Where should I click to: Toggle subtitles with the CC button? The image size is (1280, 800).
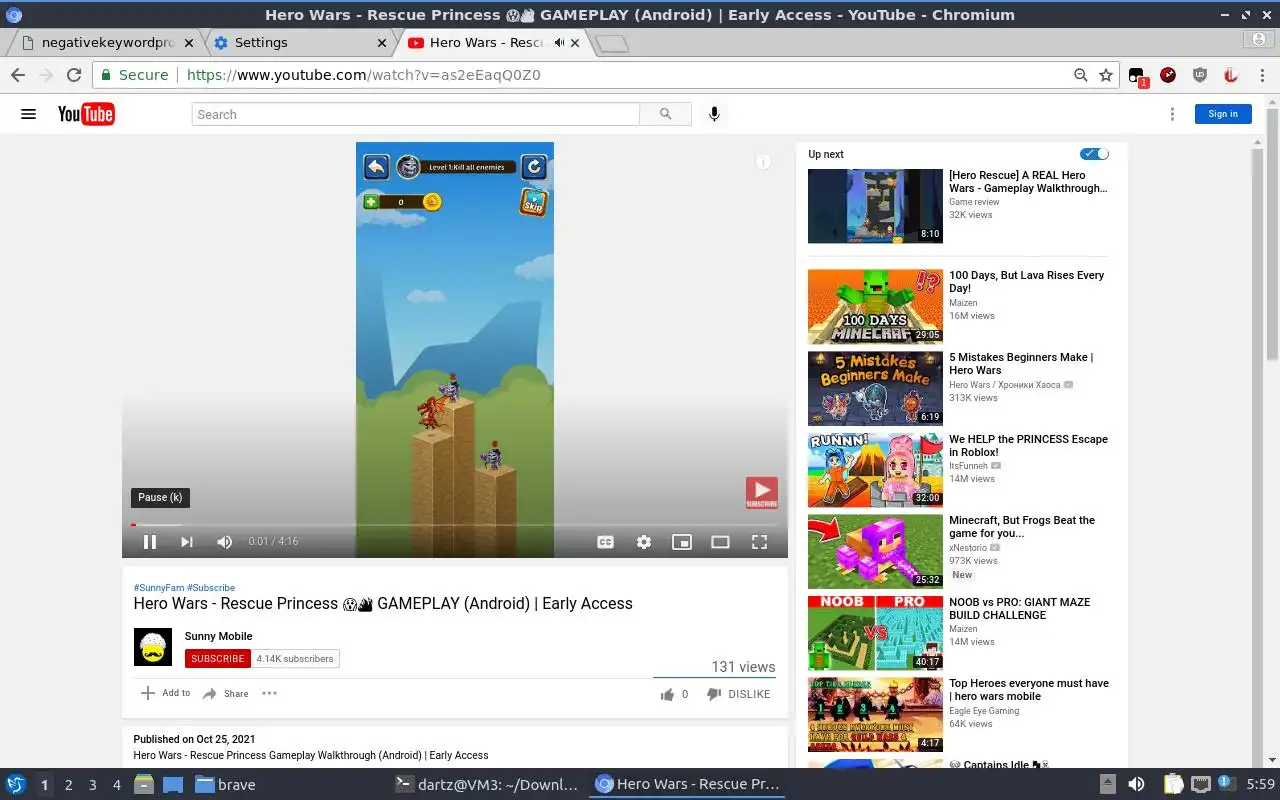[x=605, y=542]
